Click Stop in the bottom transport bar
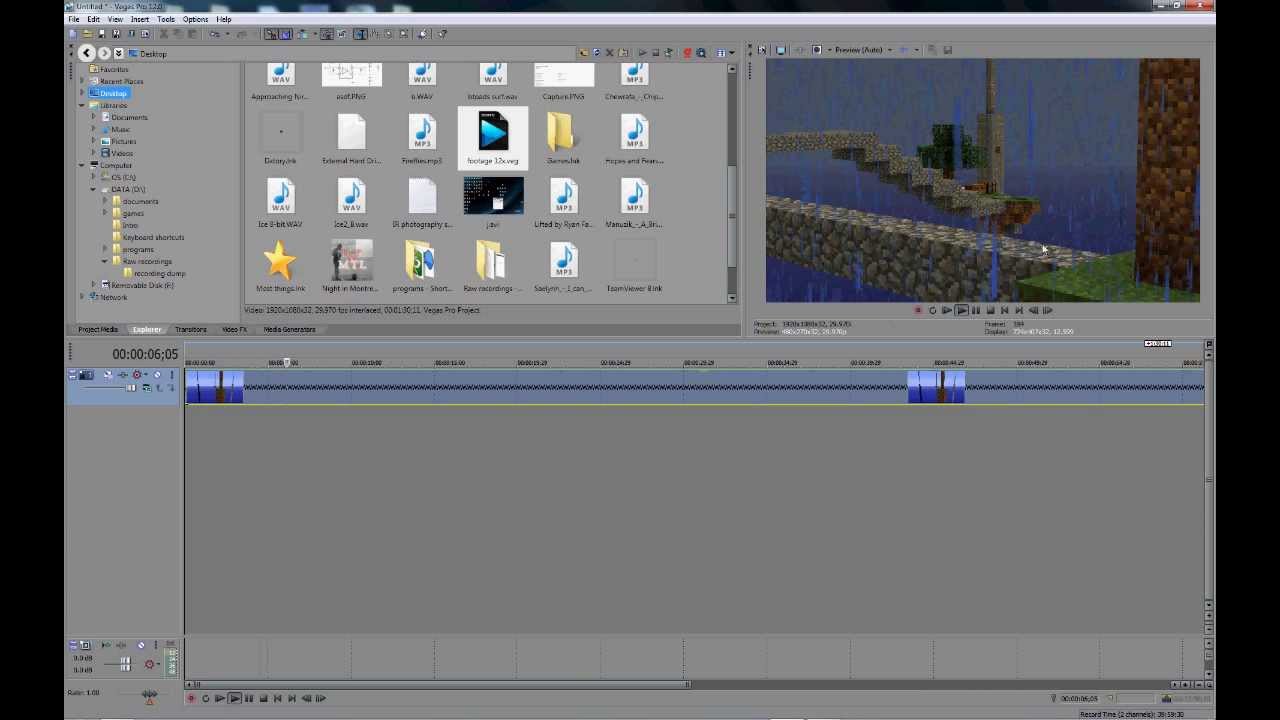The image size is (1280, 720). pos(263,698)
